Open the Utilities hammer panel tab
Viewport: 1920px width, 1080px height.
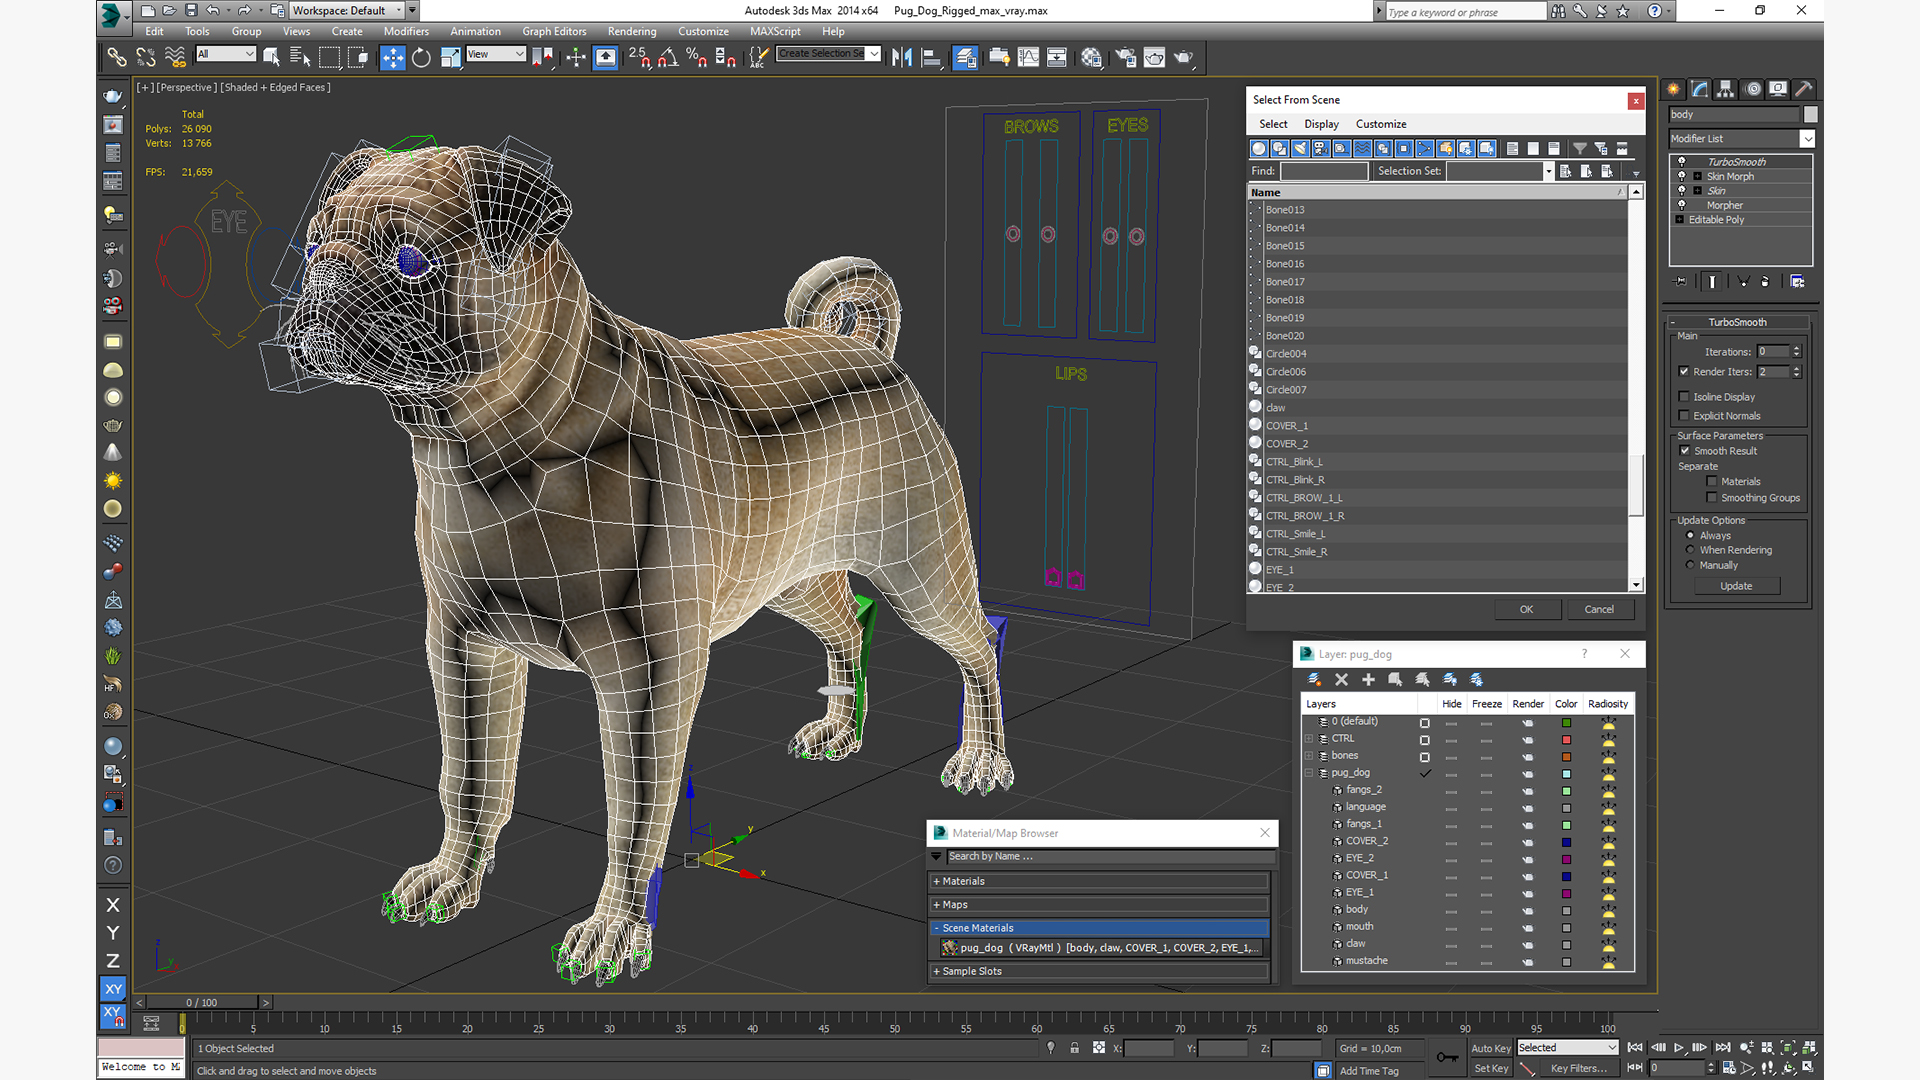[x=1804, y=89]
